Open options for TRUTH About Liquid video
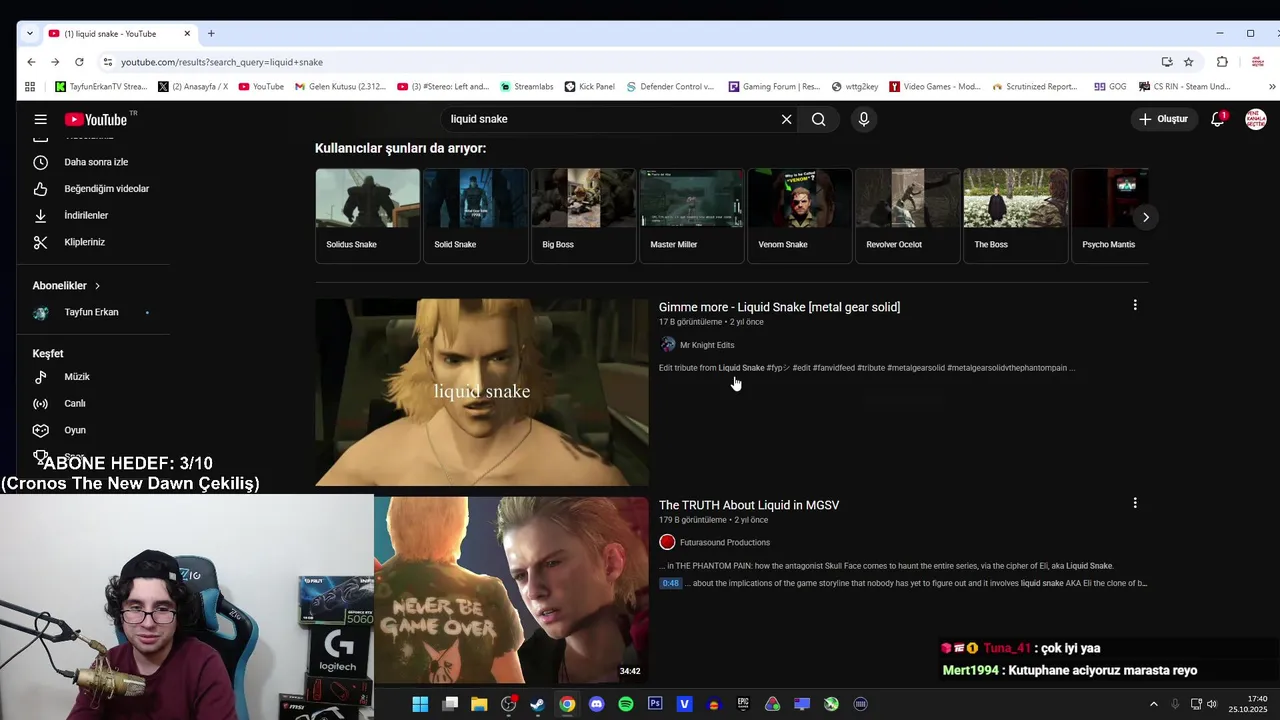 click(1135, 503)
